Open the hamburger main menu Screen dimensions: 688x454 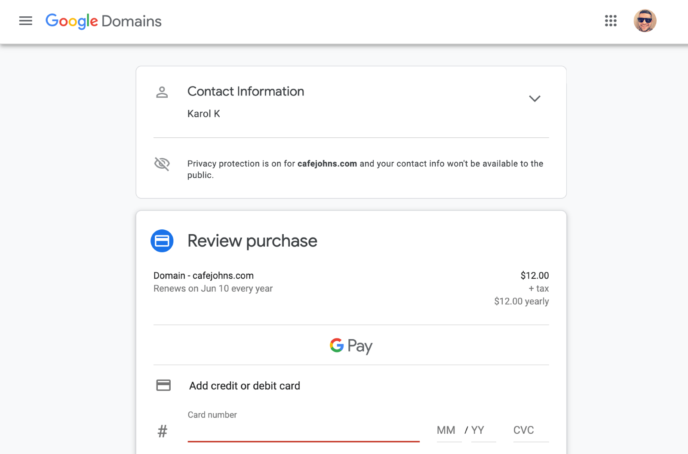25,21
